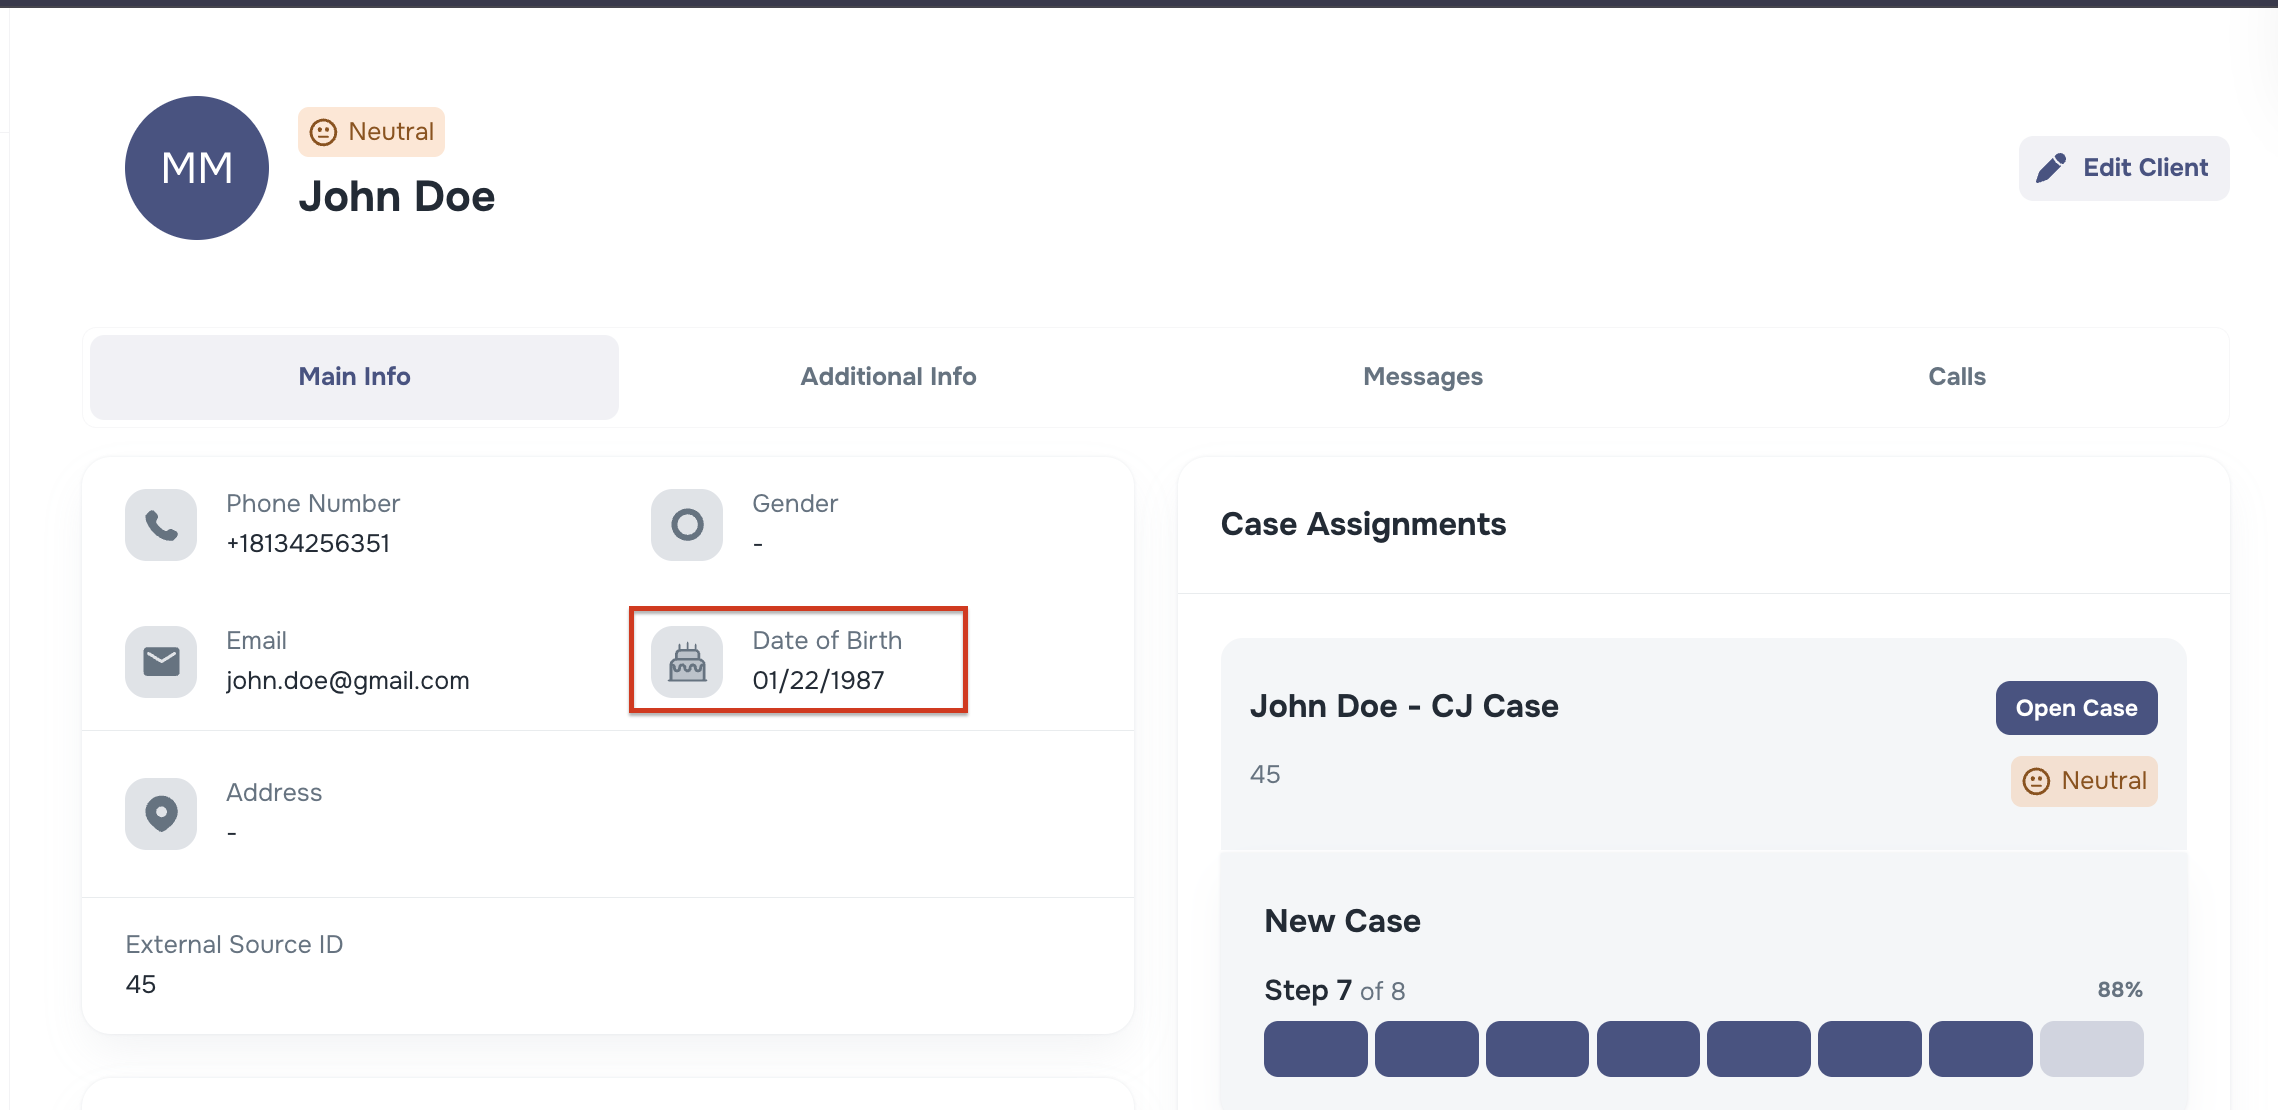Select the Main Info tab
The image size is (2278, 1110).
click(x=354, y=377)
